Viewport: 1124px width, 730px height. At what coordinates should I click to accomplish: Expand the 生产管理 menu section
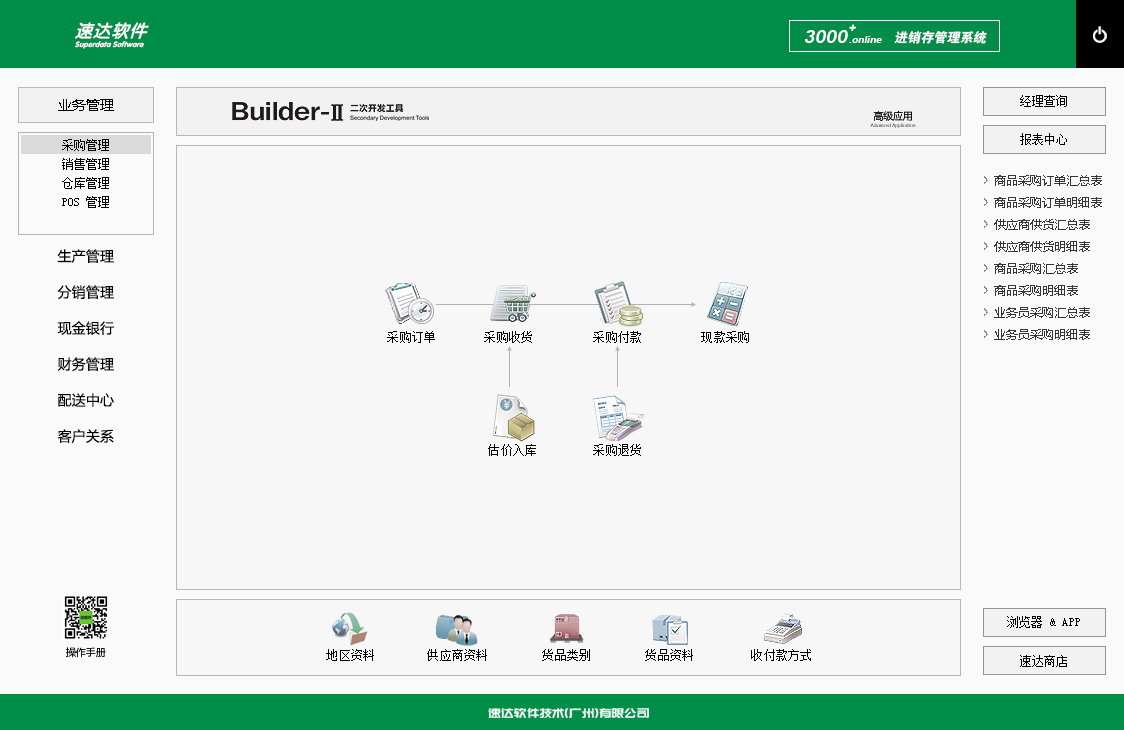[86, 257]
